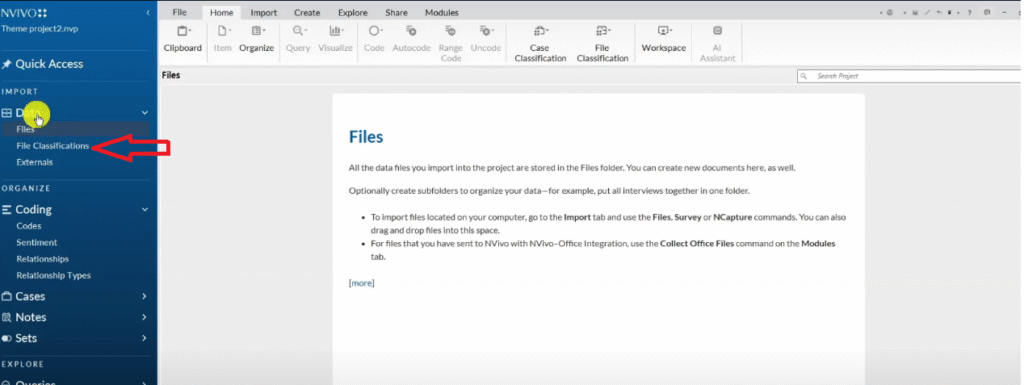The height and width of the screenshot is (385, 1024).
Task: Focus the Search Project field
Action: (x=910, y=76)
